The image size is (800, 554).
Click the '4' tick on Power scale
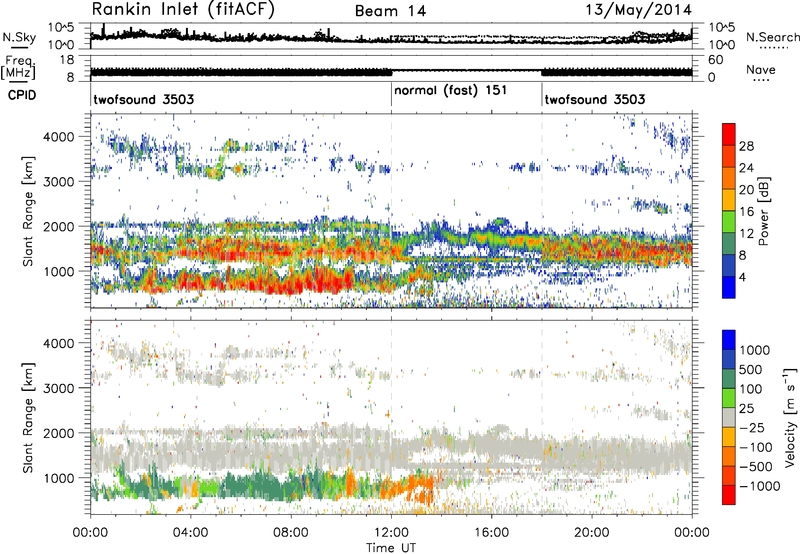click(x=742, y=277)
